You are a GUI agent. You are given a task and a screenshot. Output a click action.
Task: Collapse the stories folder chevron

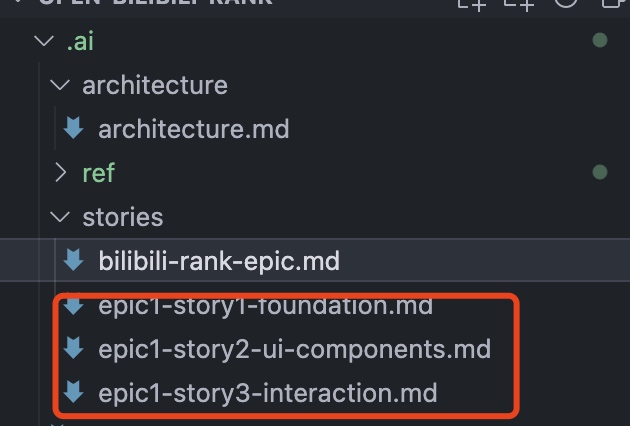[x=60, y=217]
